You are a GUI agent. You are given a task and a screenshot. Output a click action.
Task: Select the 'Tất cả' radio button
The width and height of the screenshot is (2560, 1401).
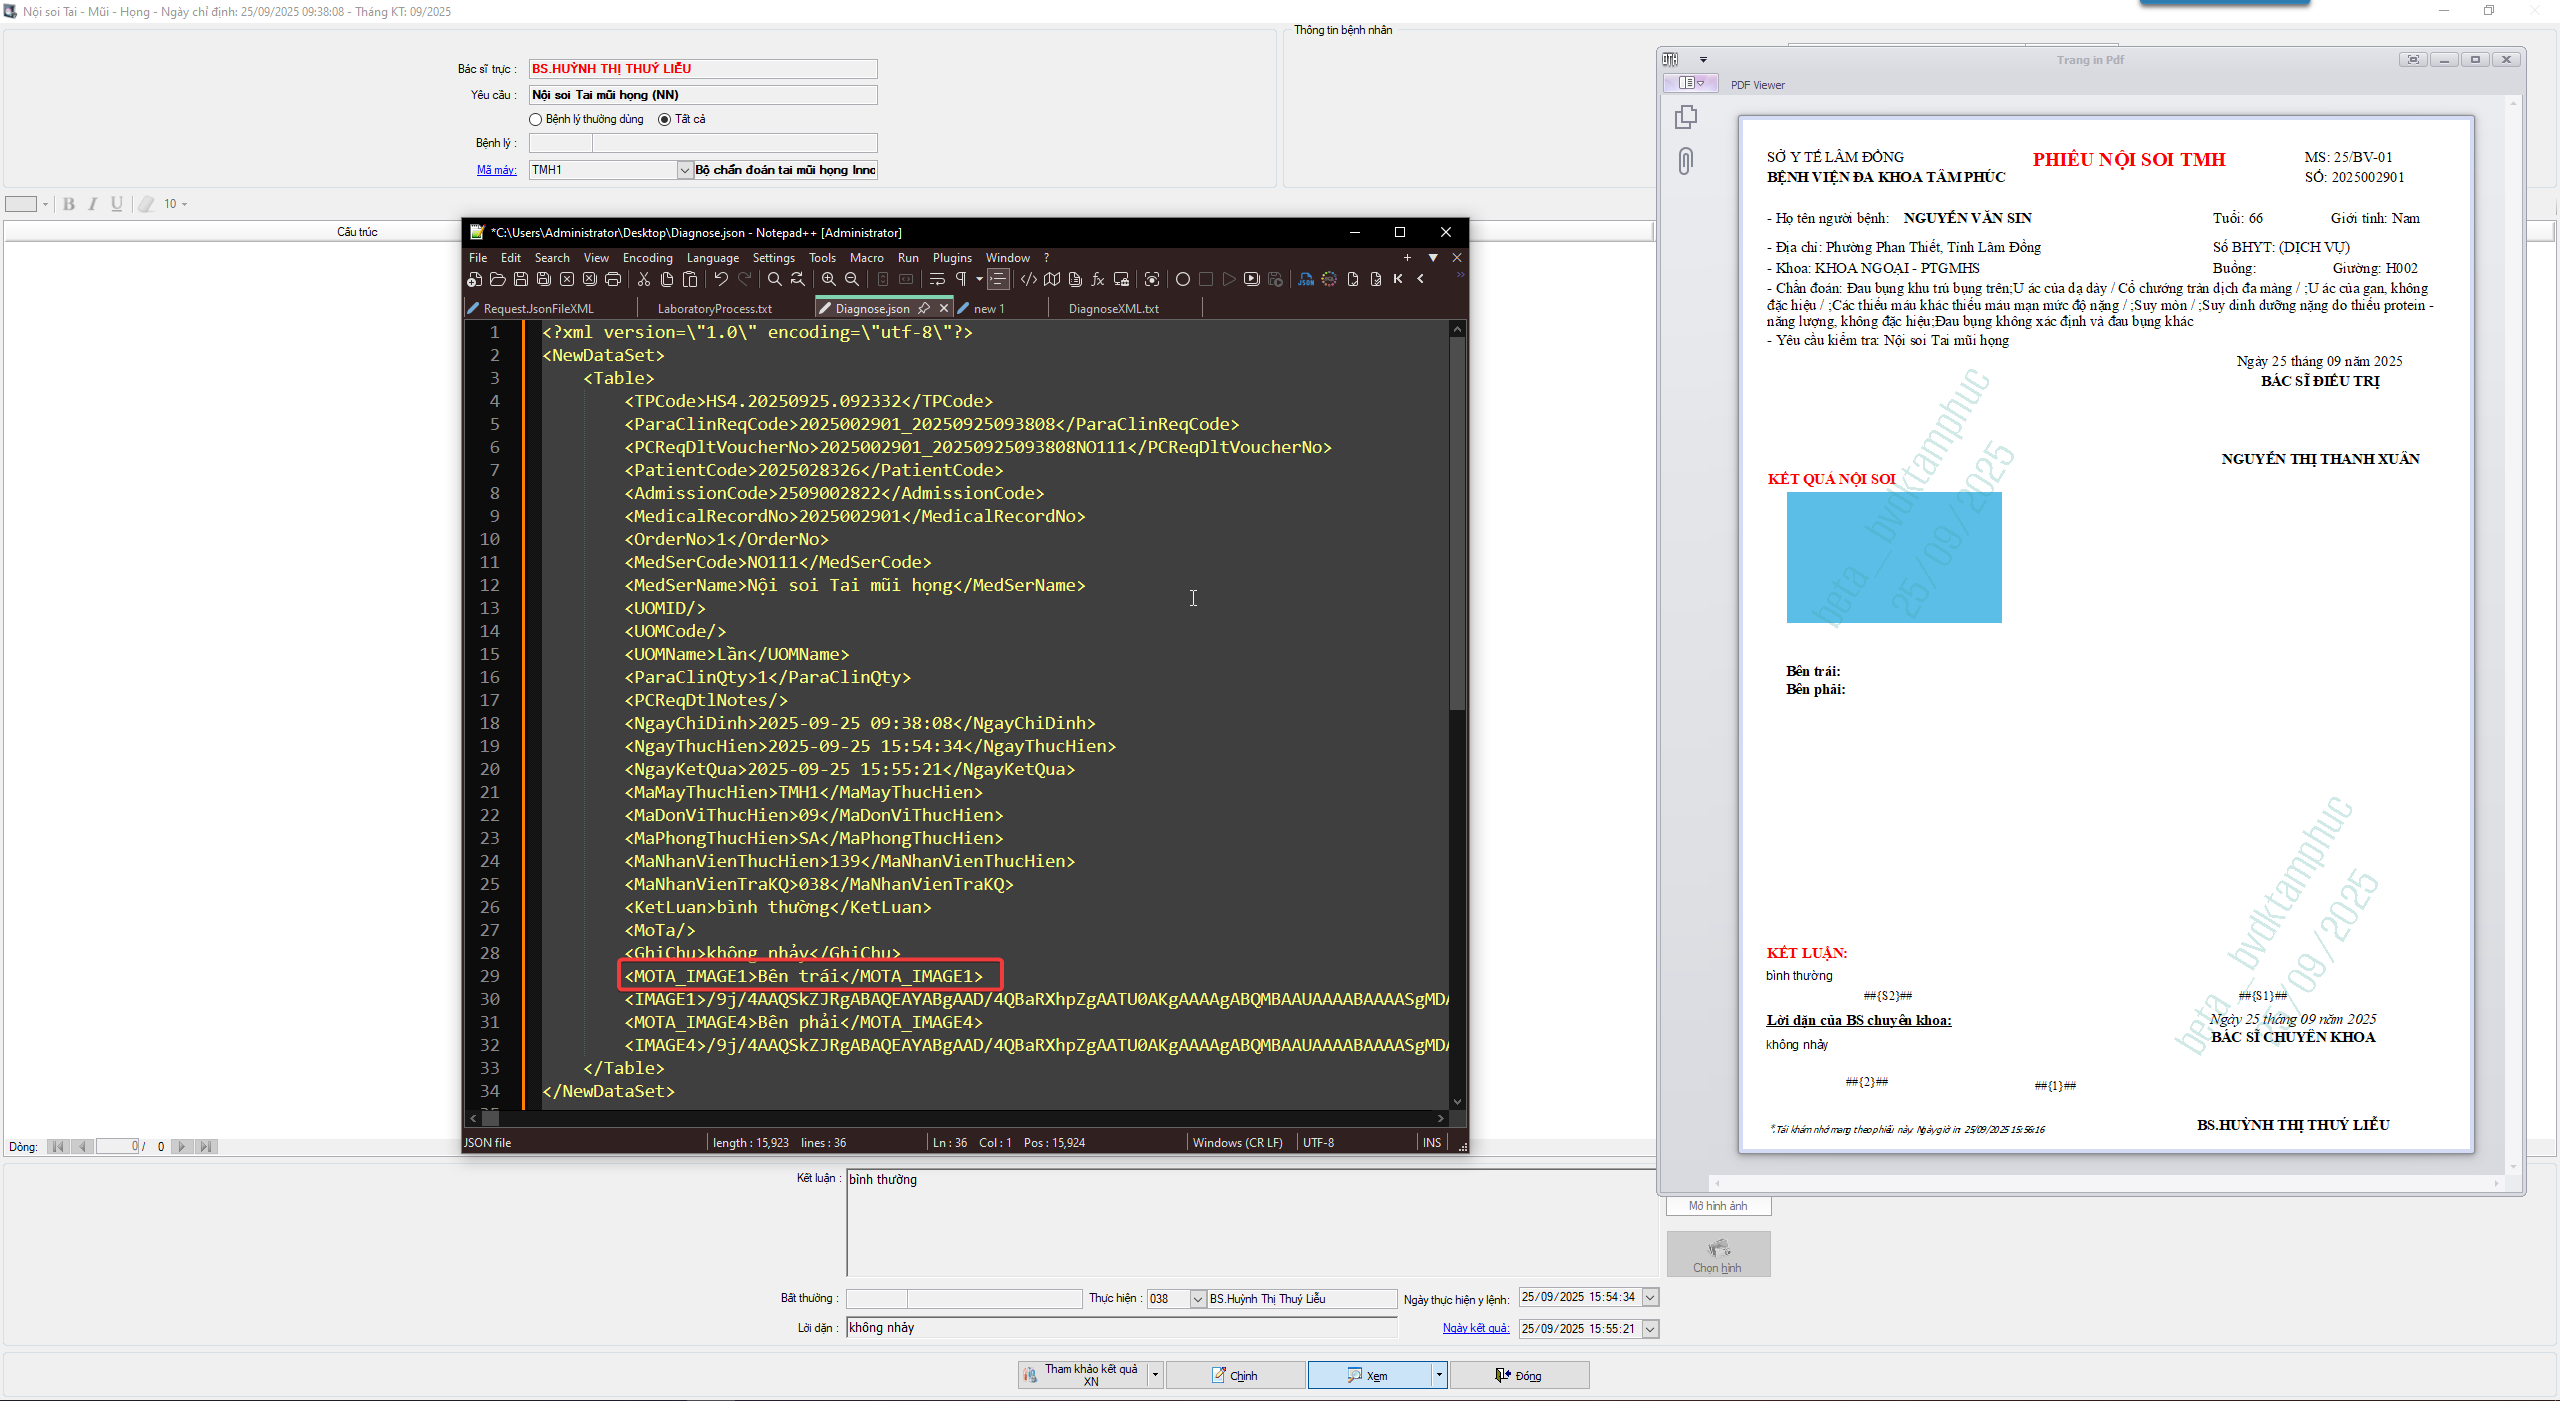(x=665, y=120)
